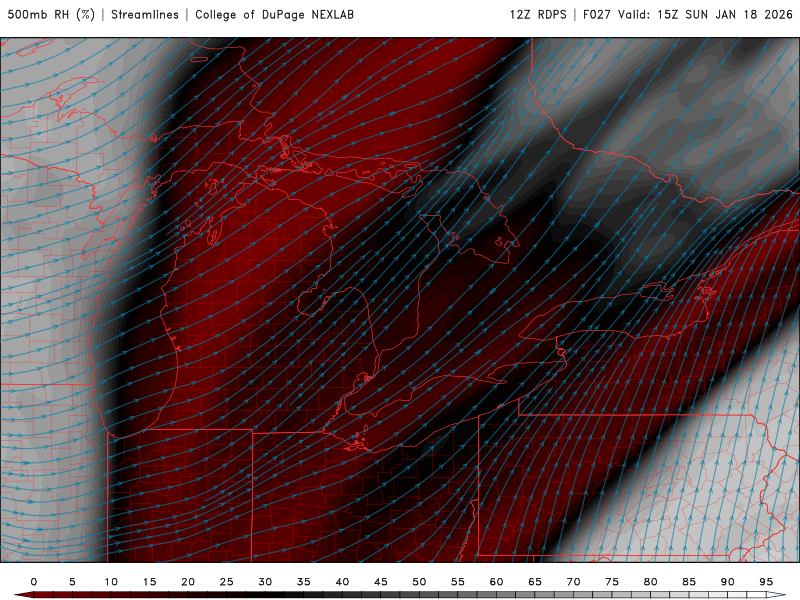
Task: Click the '20' colorbar scale label
Action: pyautogui.click(x=188, y=582)
